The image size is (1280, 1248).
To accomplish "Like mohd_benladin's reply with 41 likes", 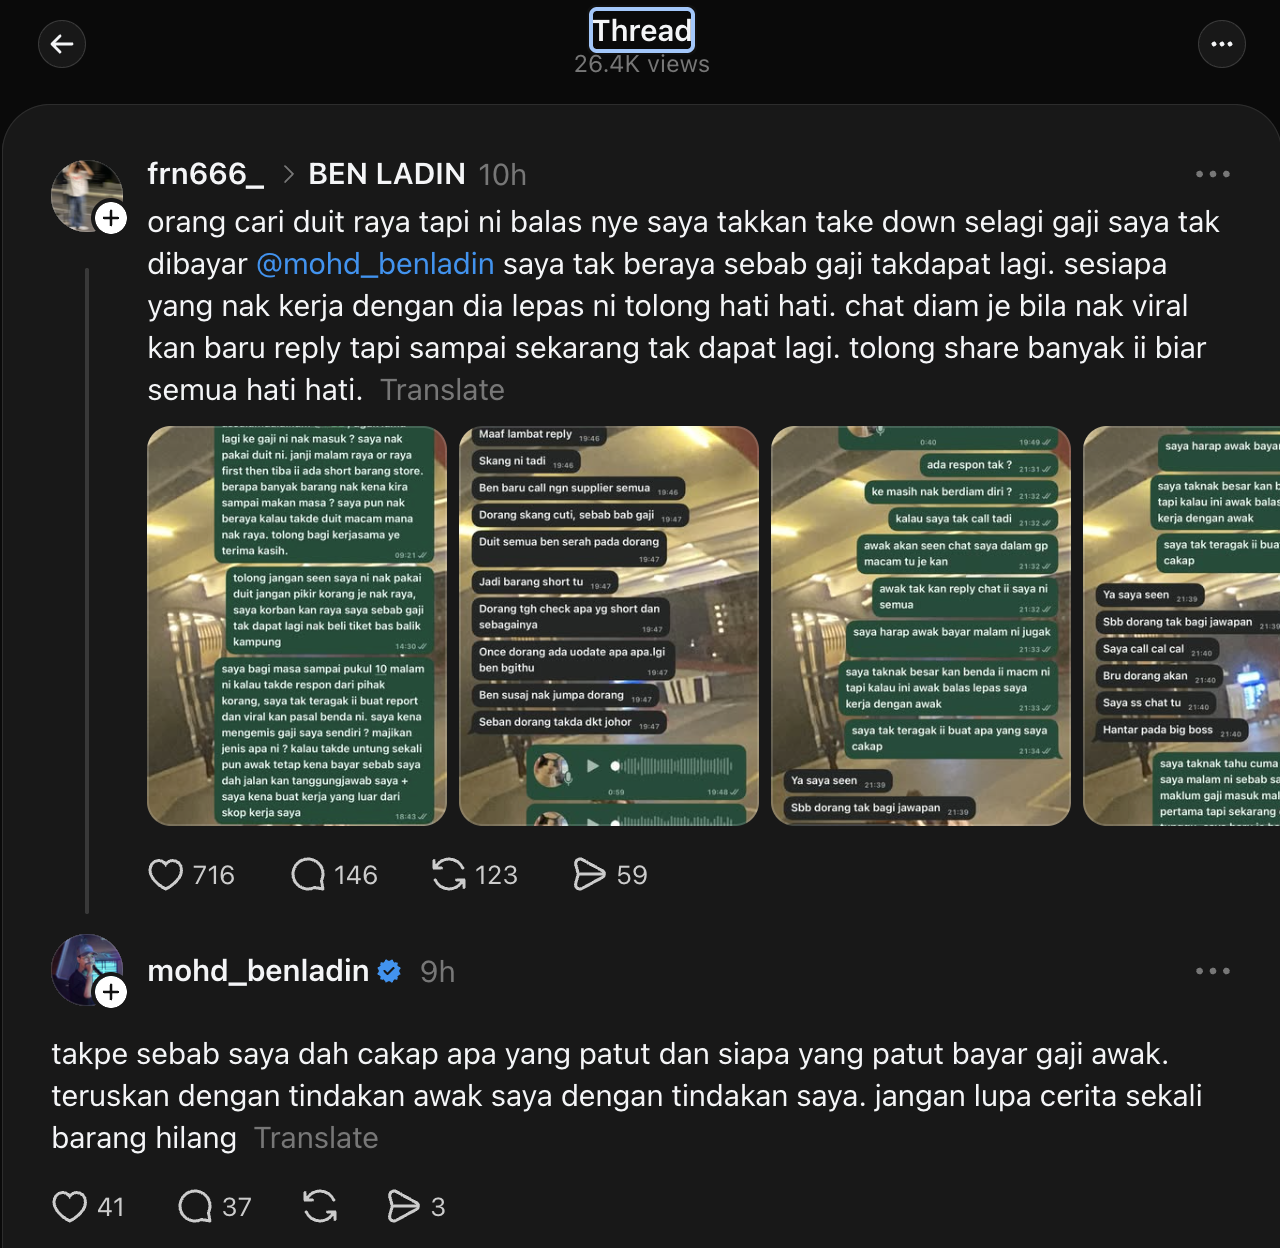I will tap(70, 1207).
